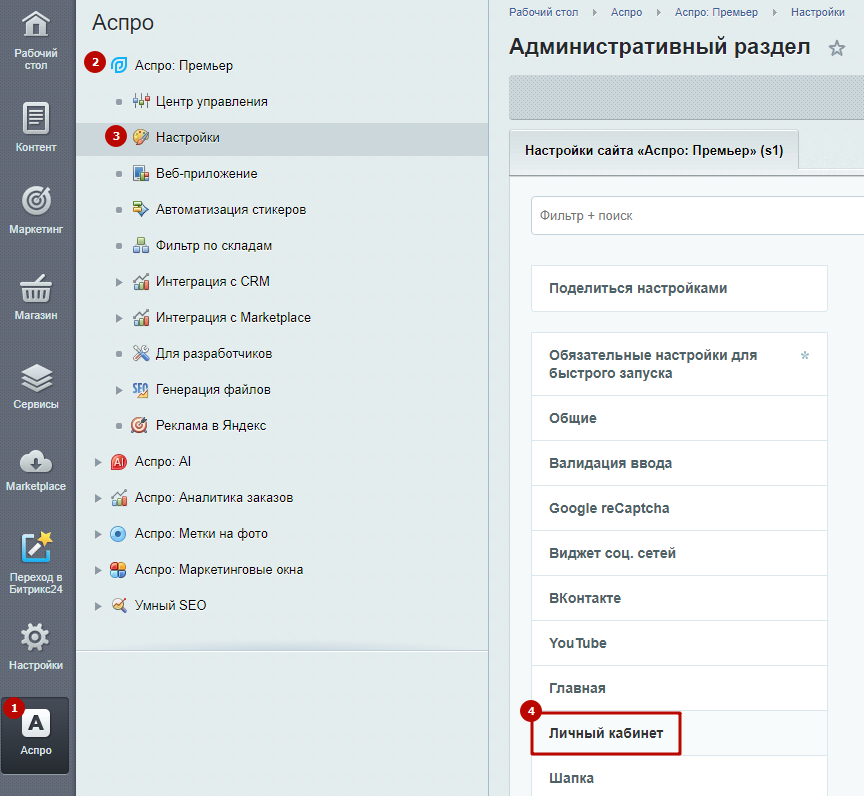Viewport: 864px width, 796px height.
Task: Open Личный кабинет settings section
Action: click(606, 733)
